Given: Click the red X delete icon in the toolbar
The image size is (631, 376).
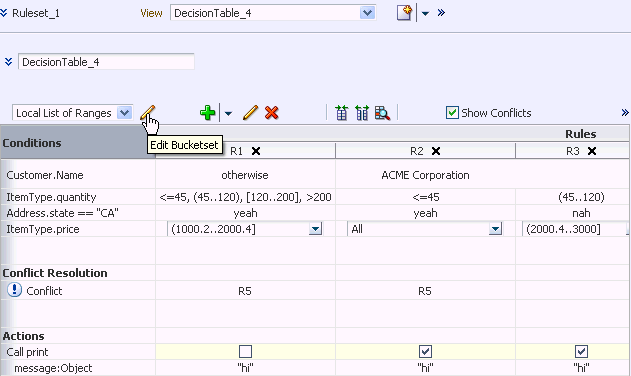Looking at the screenshot, I should [272, 113].
